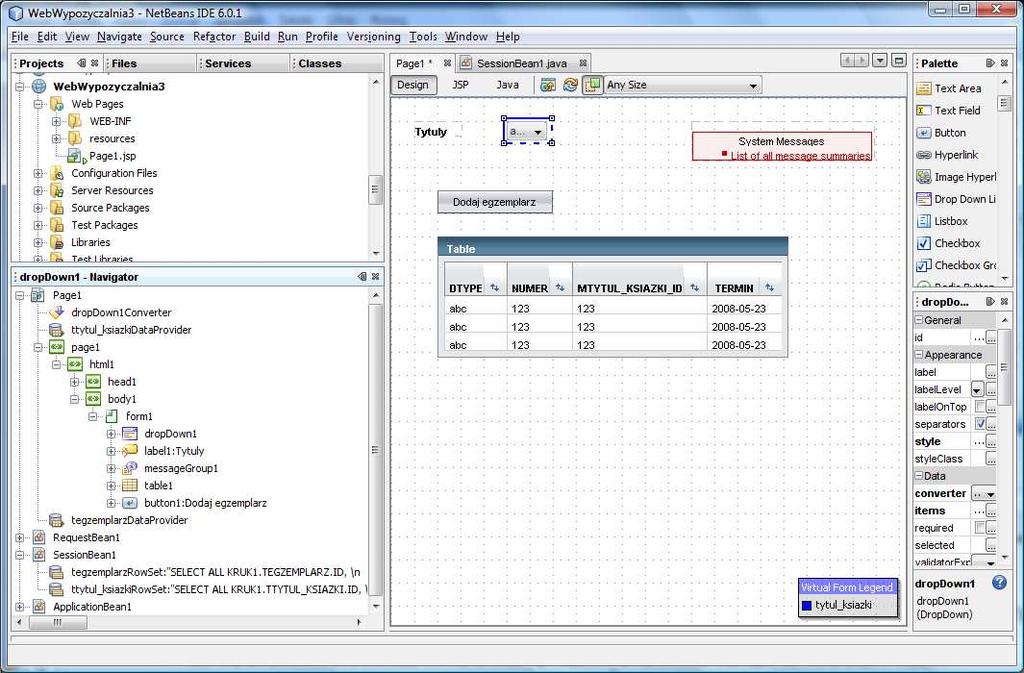Click the button1 component icon in Navigator
The width and height of the screenshot is (1024, 673).
pos(130,503)
